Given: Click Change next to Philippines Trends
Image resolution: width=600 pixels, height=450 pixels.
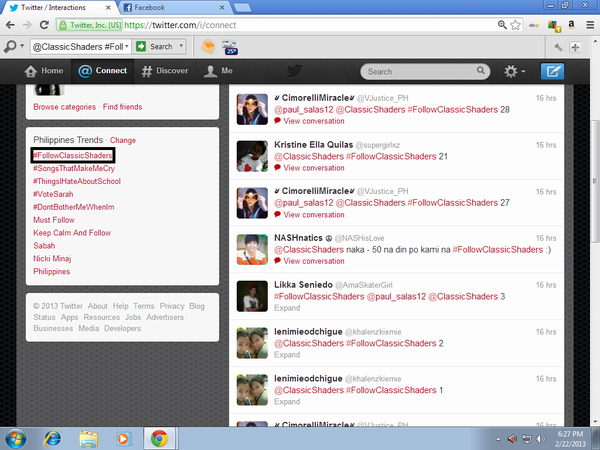Looking at the screenshot, I should click(123, 140).
